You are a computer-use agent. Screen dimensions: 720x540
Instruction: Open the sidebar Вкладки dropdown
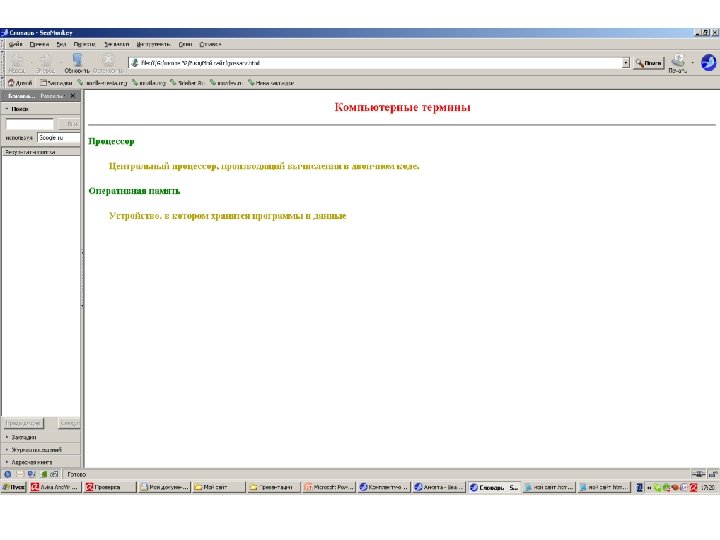52,96
